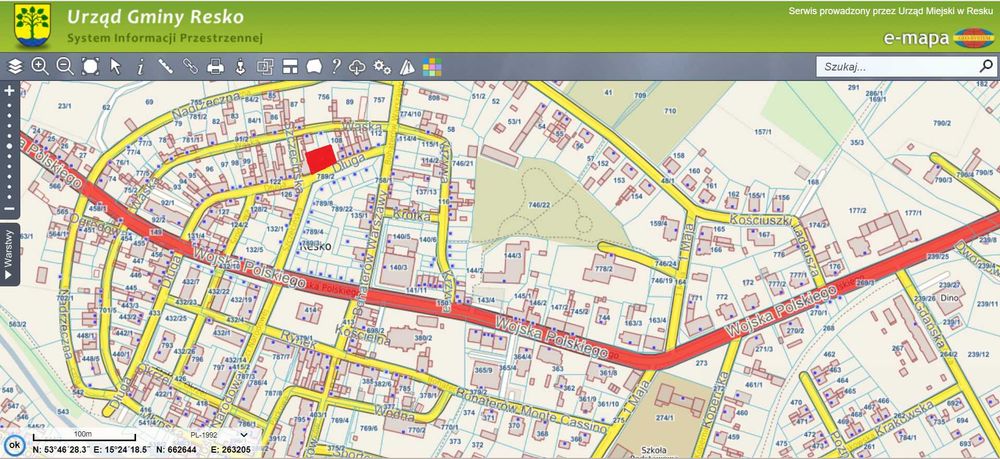Open the PL-1992 coordinate system dropdown
The image size is (1000, 459).
[x=219, y=435]
